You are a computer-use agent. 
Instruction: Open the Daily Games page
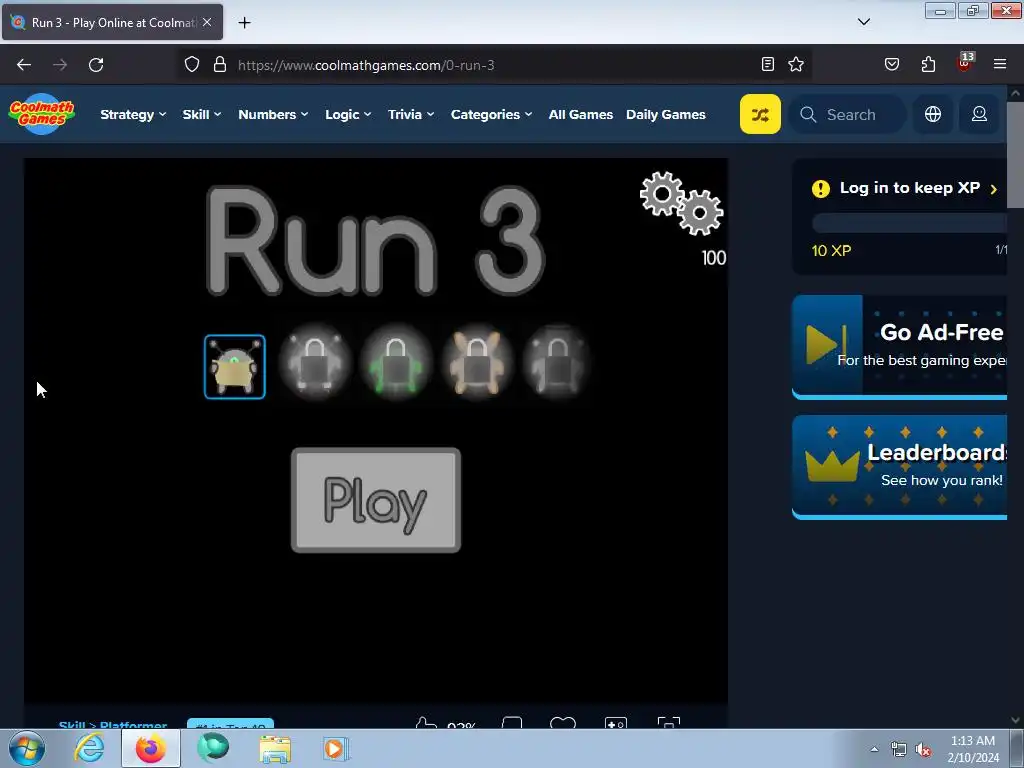(x=665, y=114)
